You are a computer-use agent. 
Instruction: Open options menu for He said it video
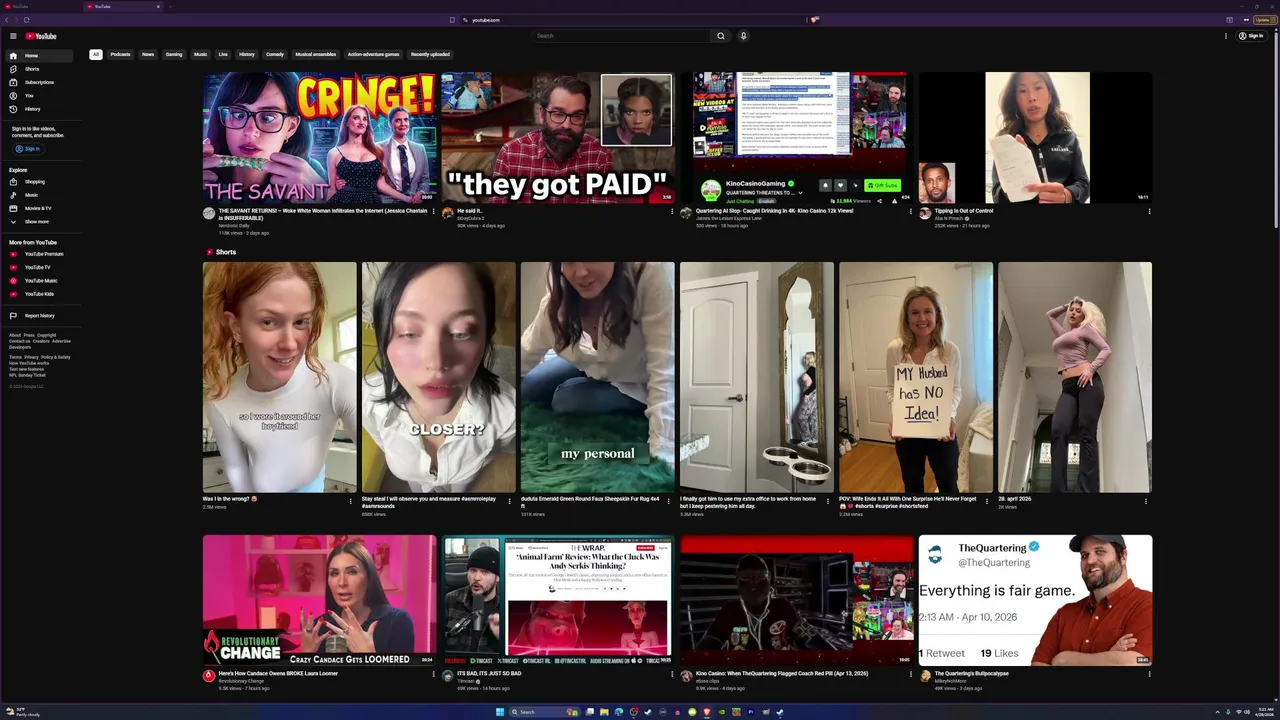pos(671,212)
